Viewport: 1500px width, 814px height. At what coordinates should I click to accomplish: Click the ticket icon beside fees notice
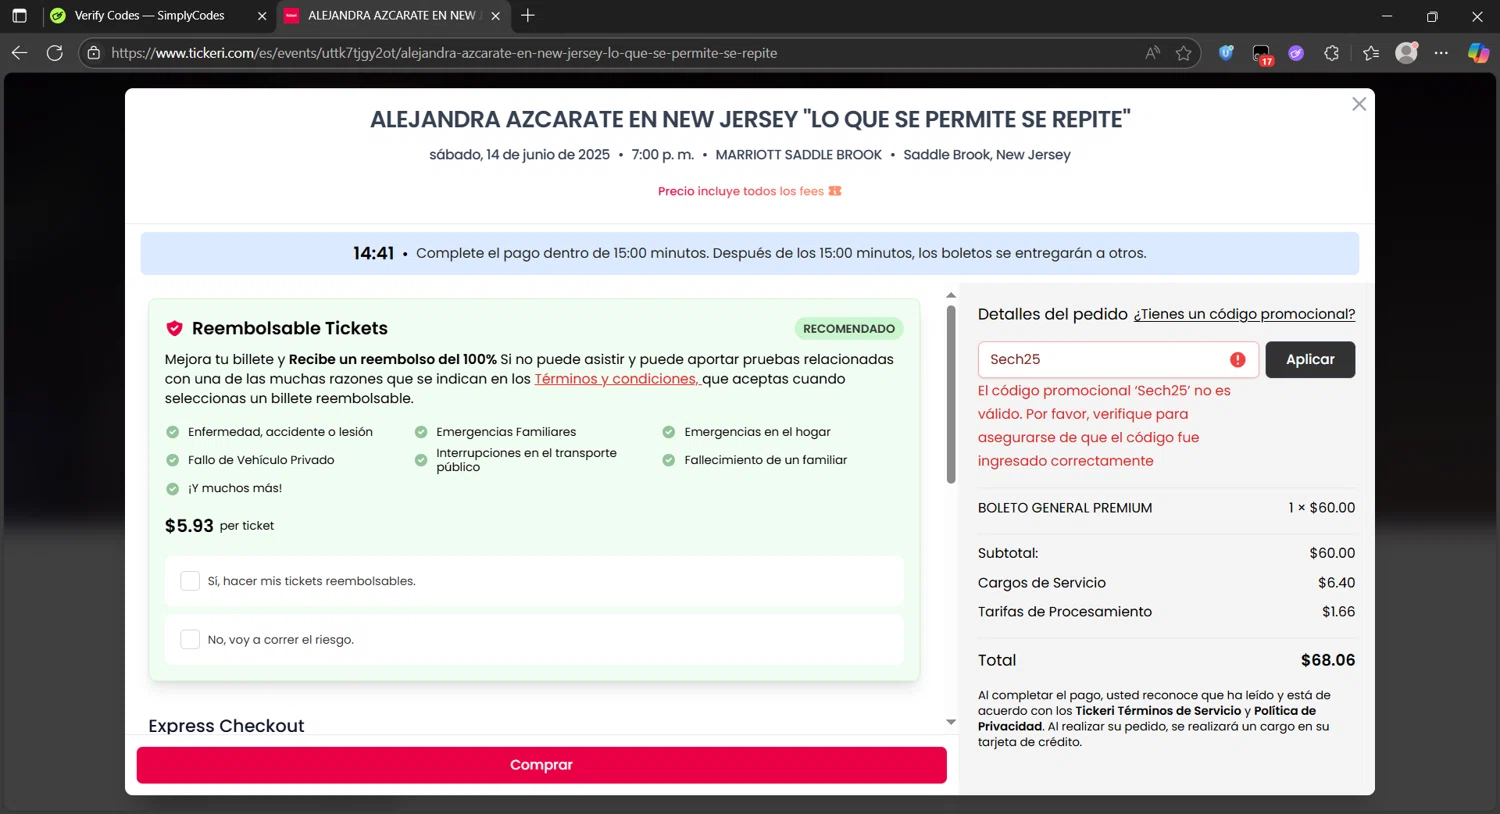point(835,191)
